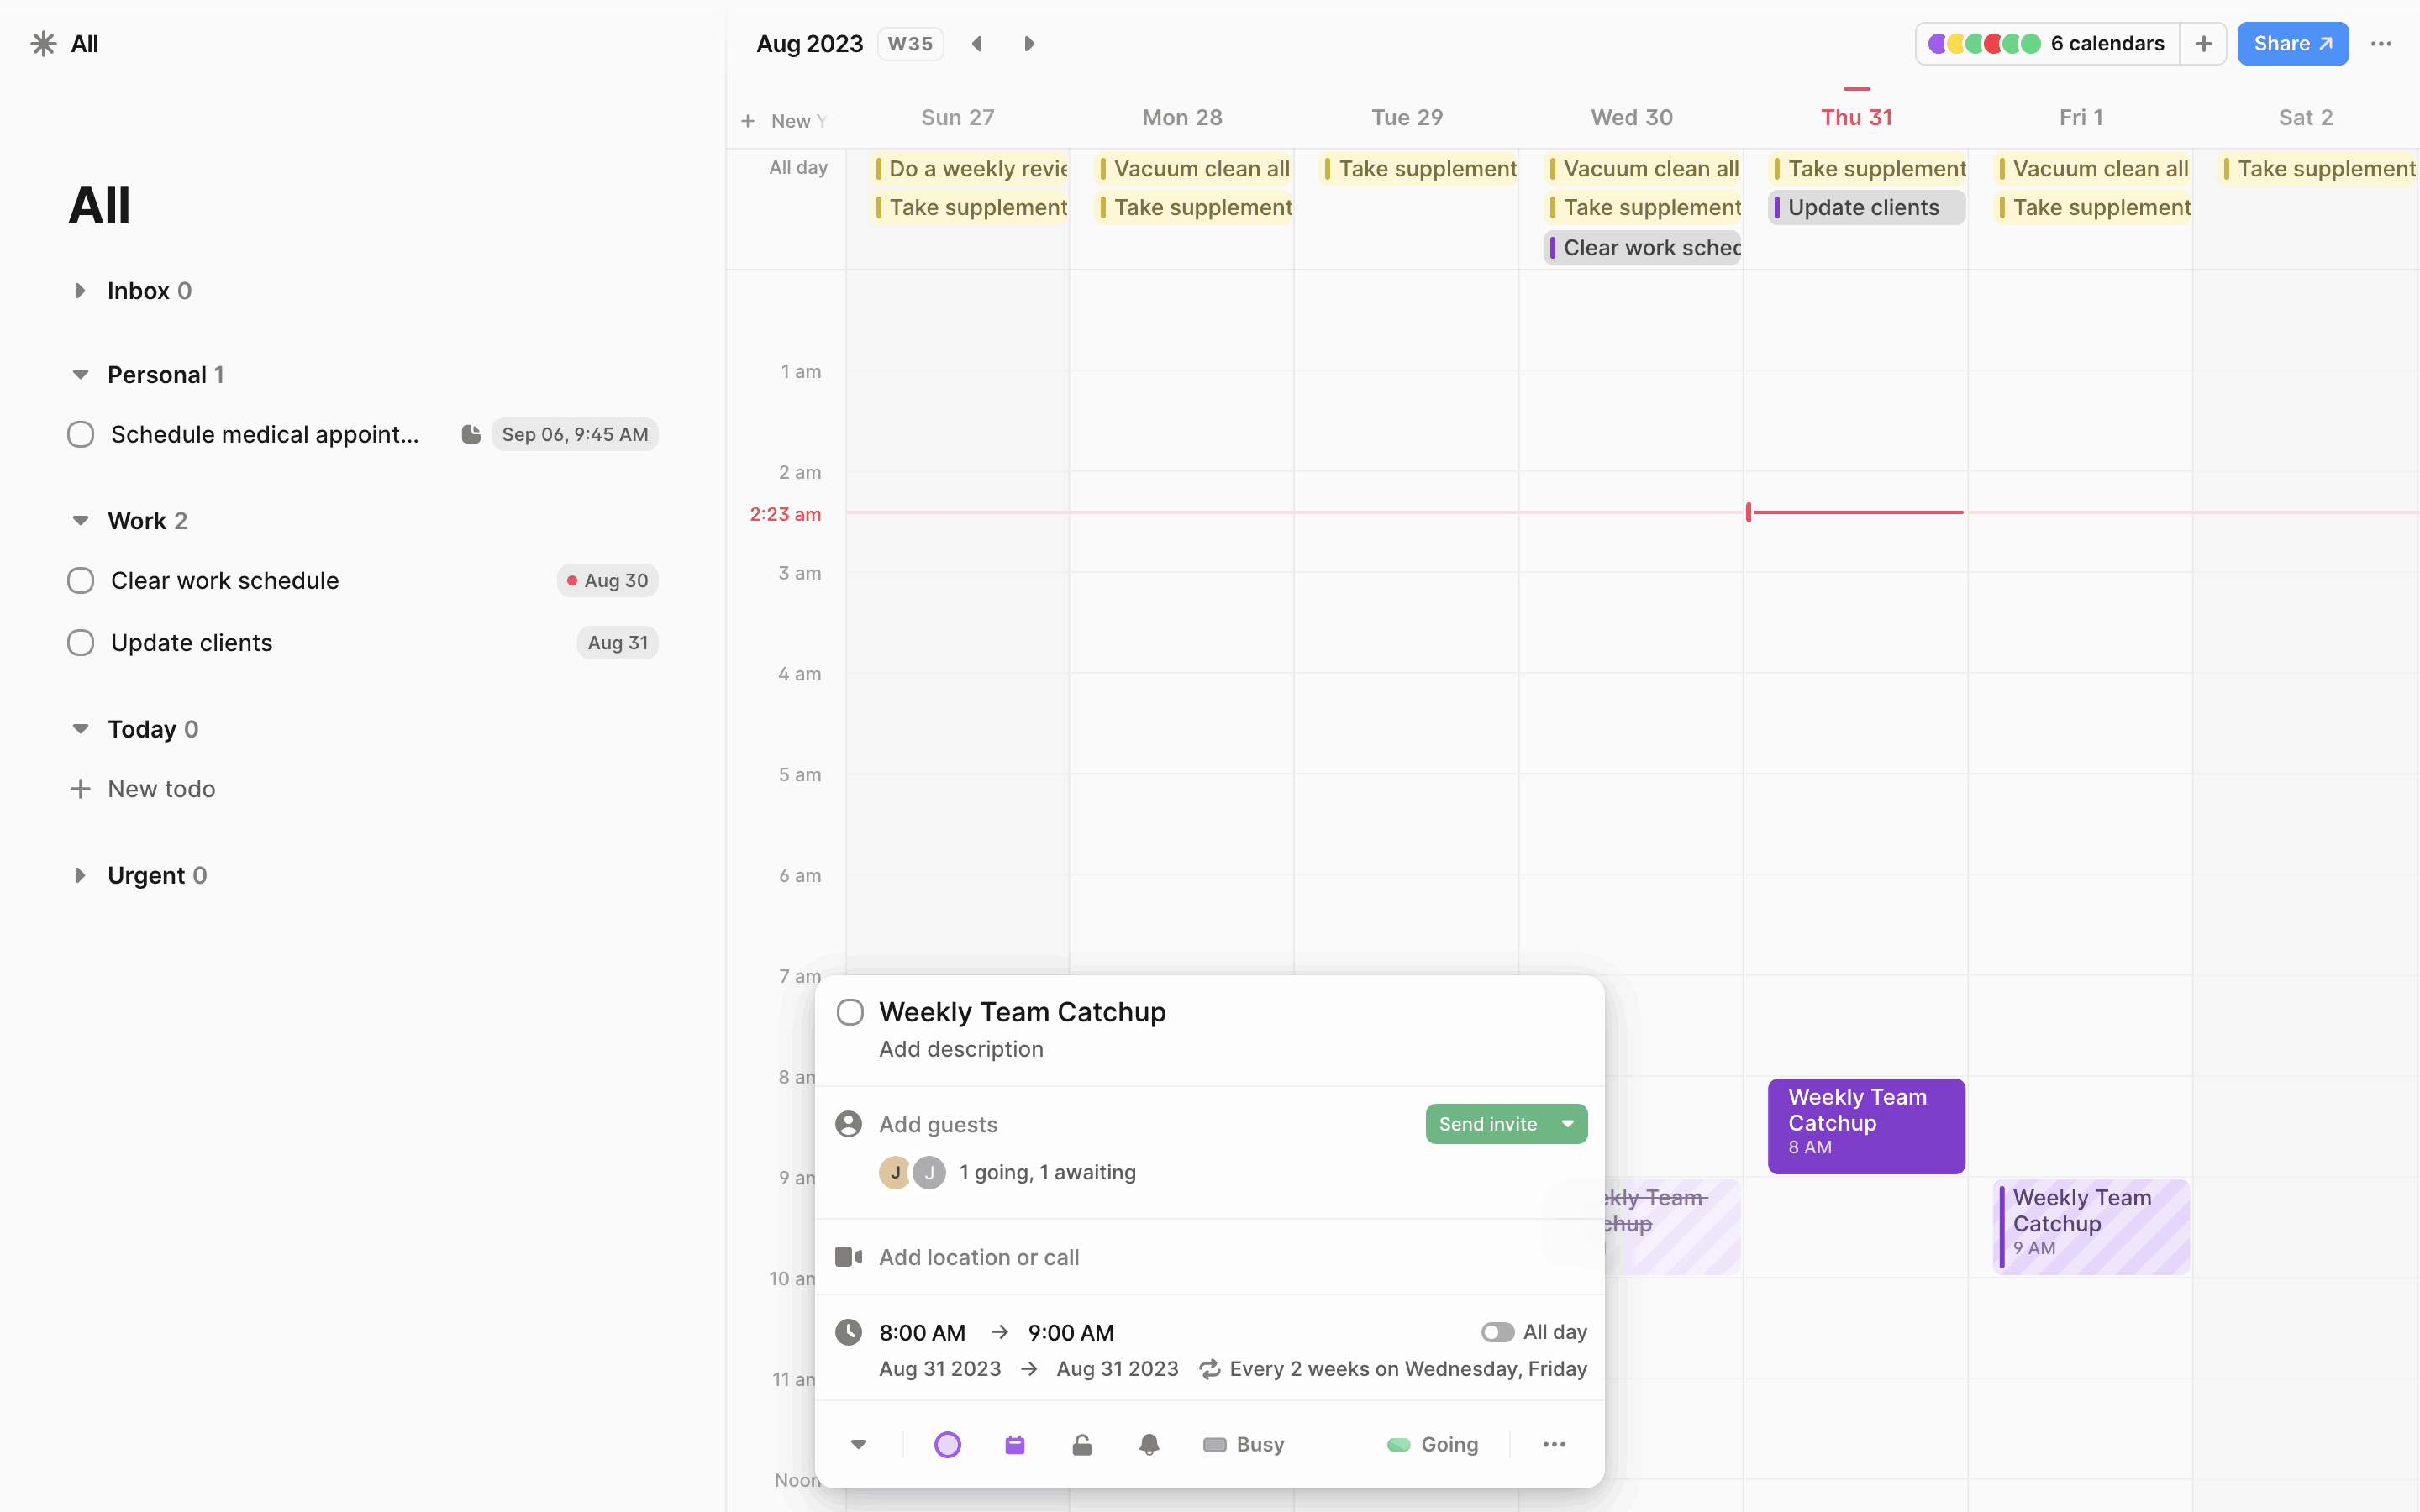2420x1512 pixels.
Task: Open the Send invite dropdown arrow
Action: (x=1568, y=1124)
